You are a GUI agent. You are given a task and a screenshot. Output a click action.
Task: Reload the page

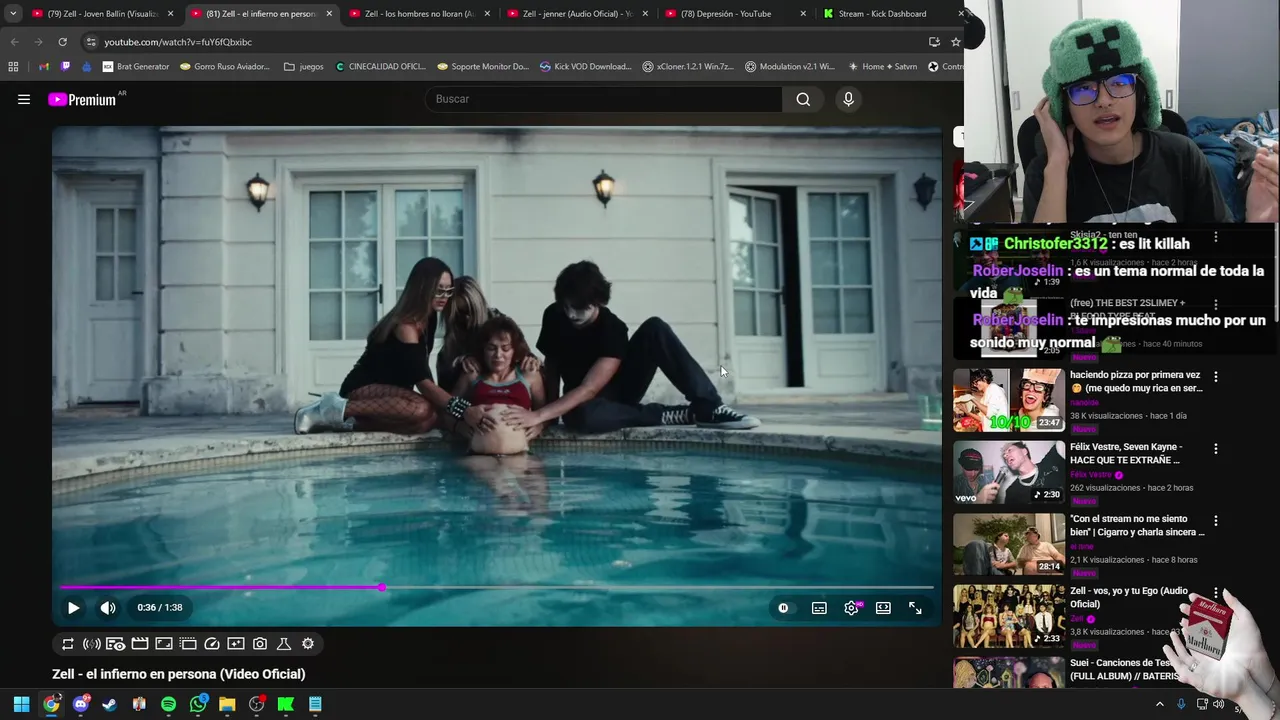[62, 42]
